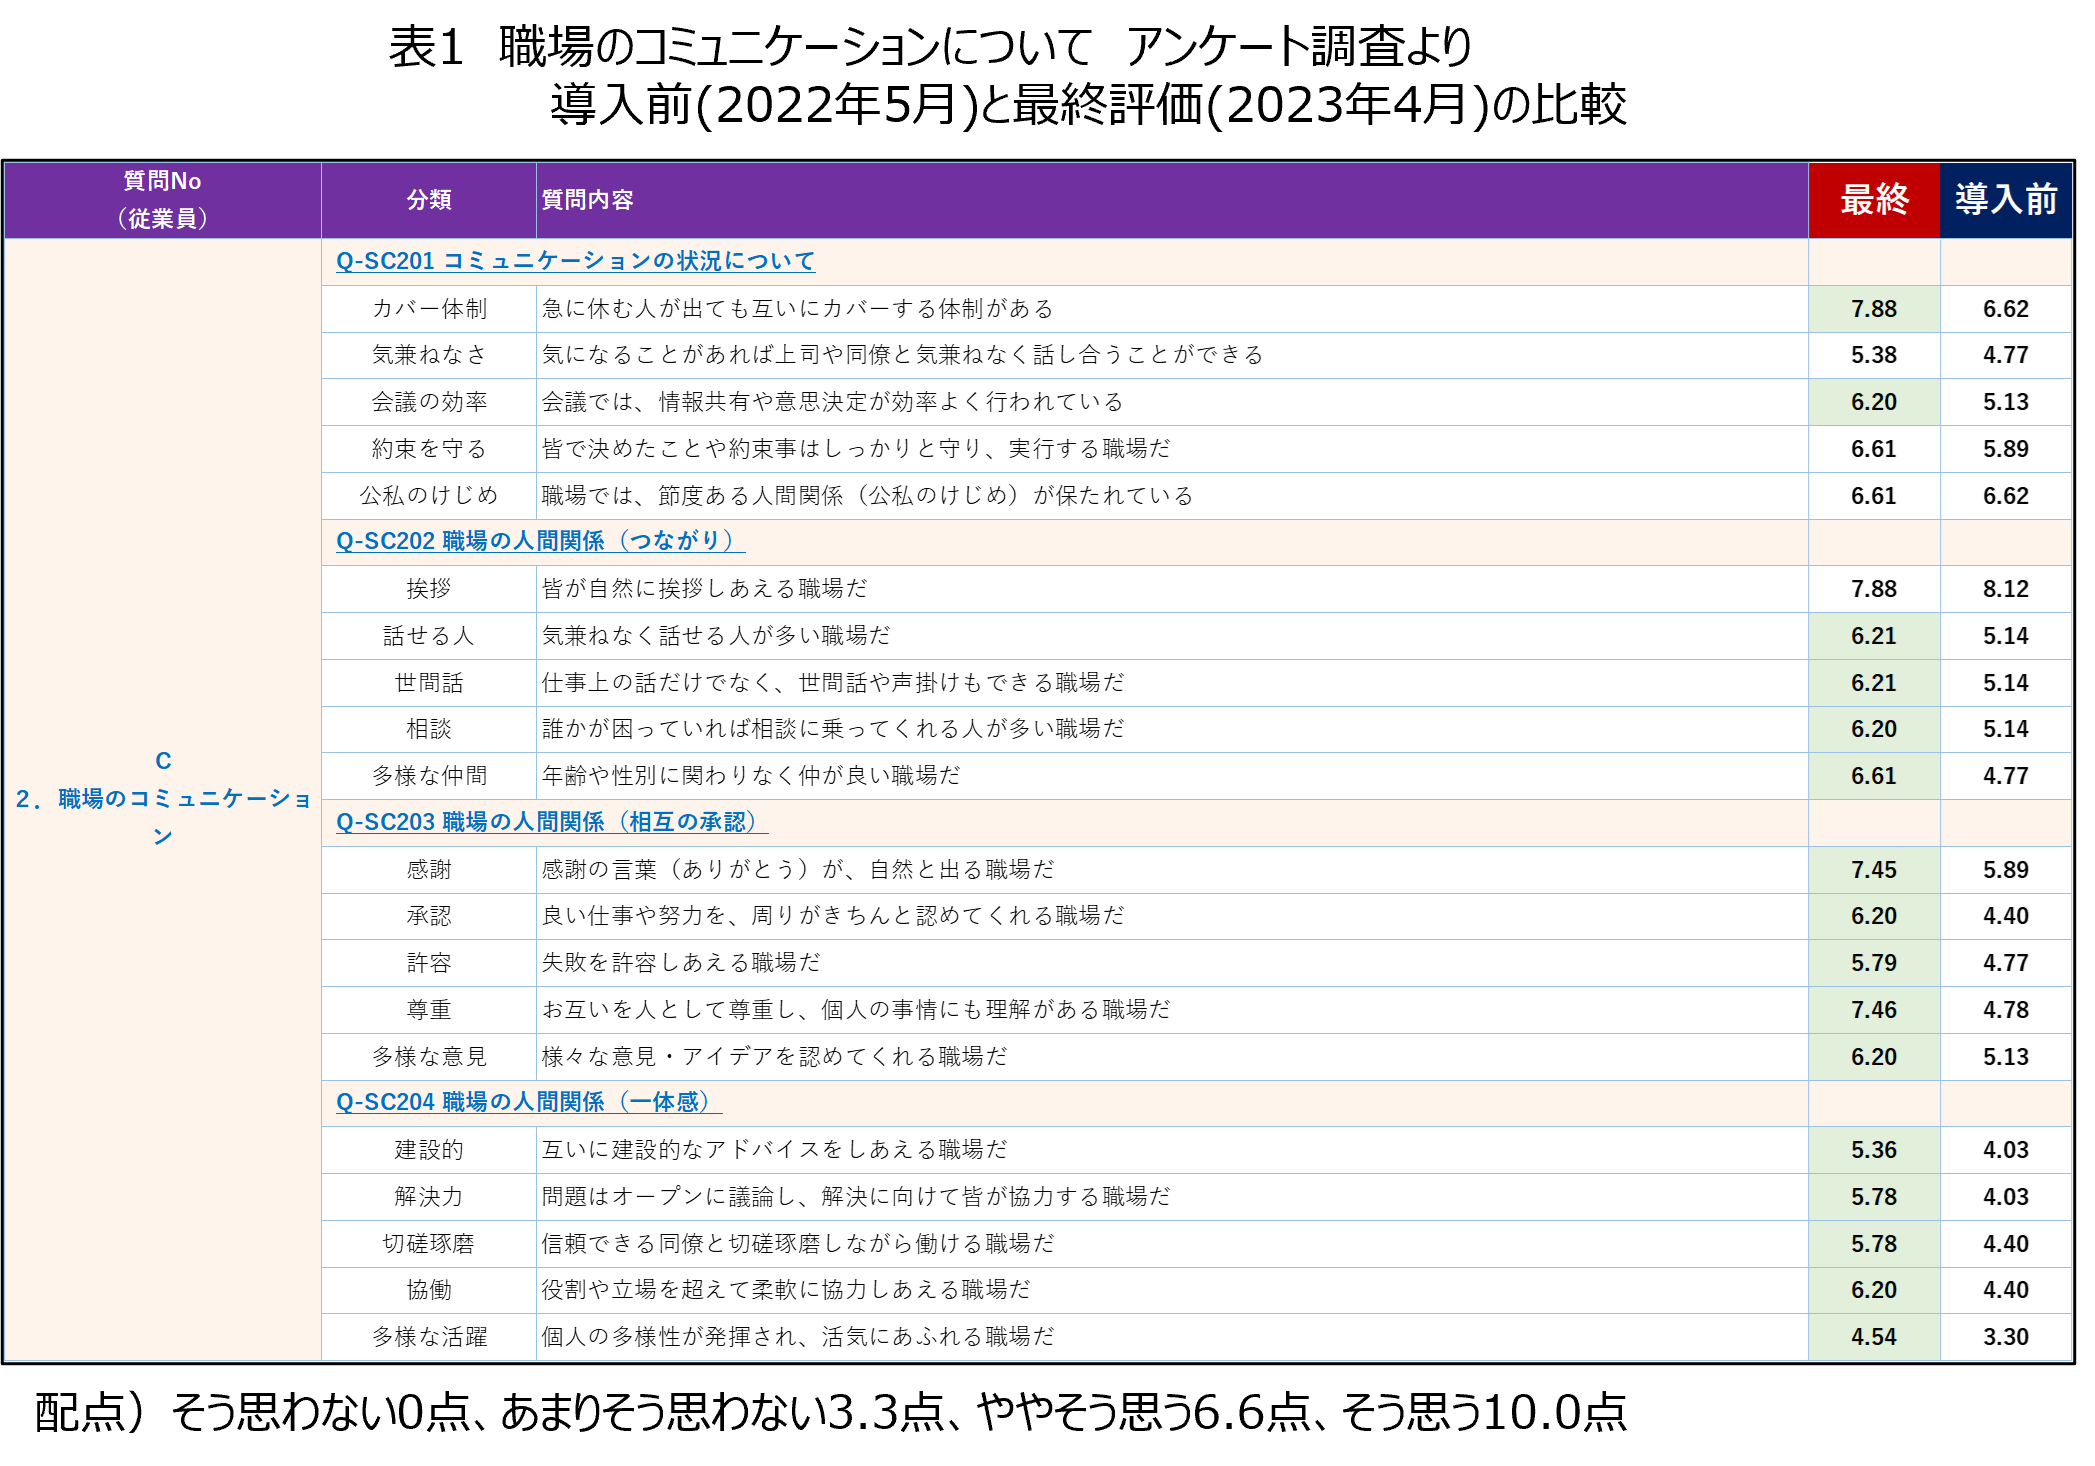Open the Q-SC201 コミュニケーションの状況について link

click(575, 261)
